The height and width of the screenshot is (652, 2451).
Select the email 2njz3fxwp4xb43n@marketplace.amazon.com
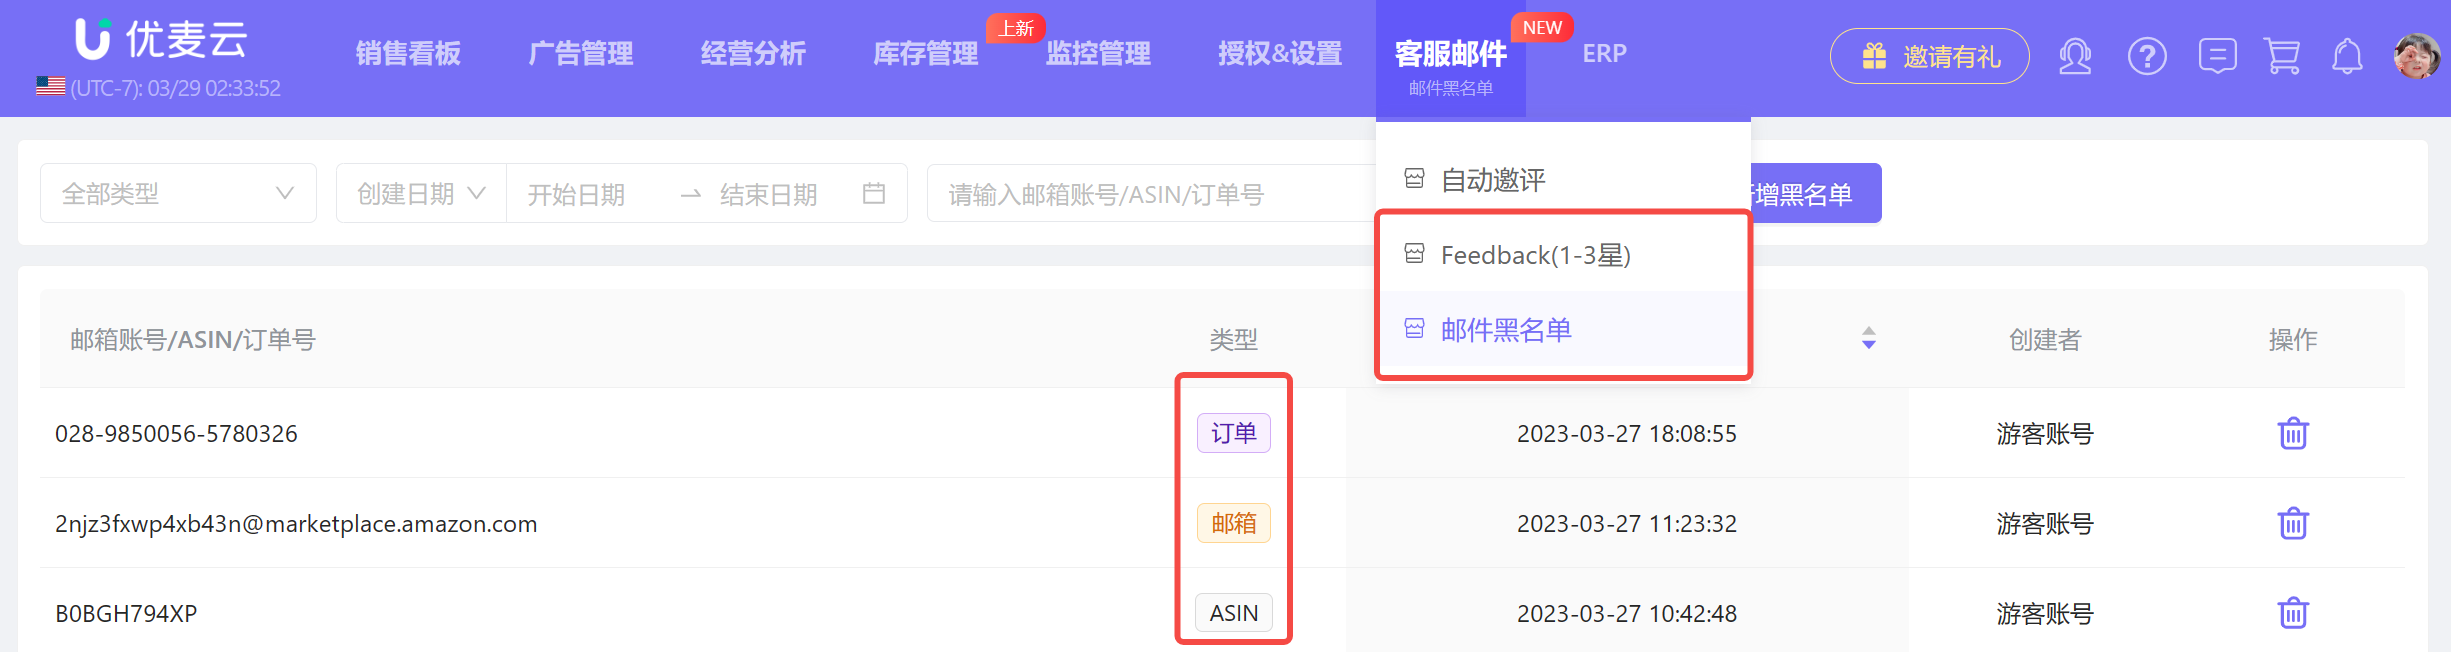(x=296, y=524)
